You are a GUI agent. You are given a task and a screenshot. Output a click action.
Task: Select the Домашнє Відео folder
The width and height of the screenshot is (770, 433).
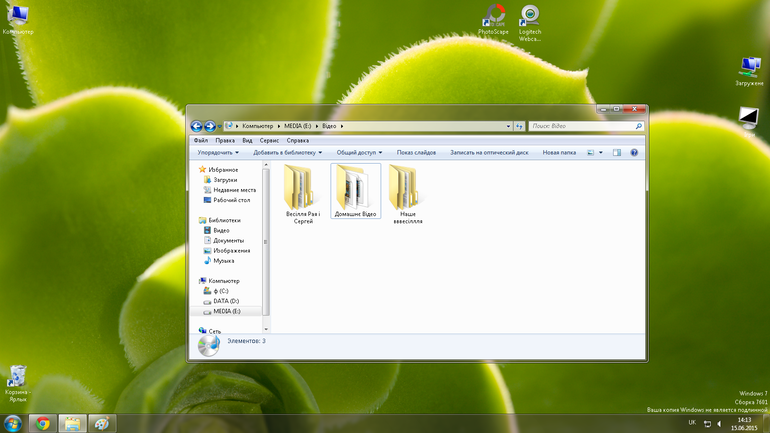tap(356, 191)
